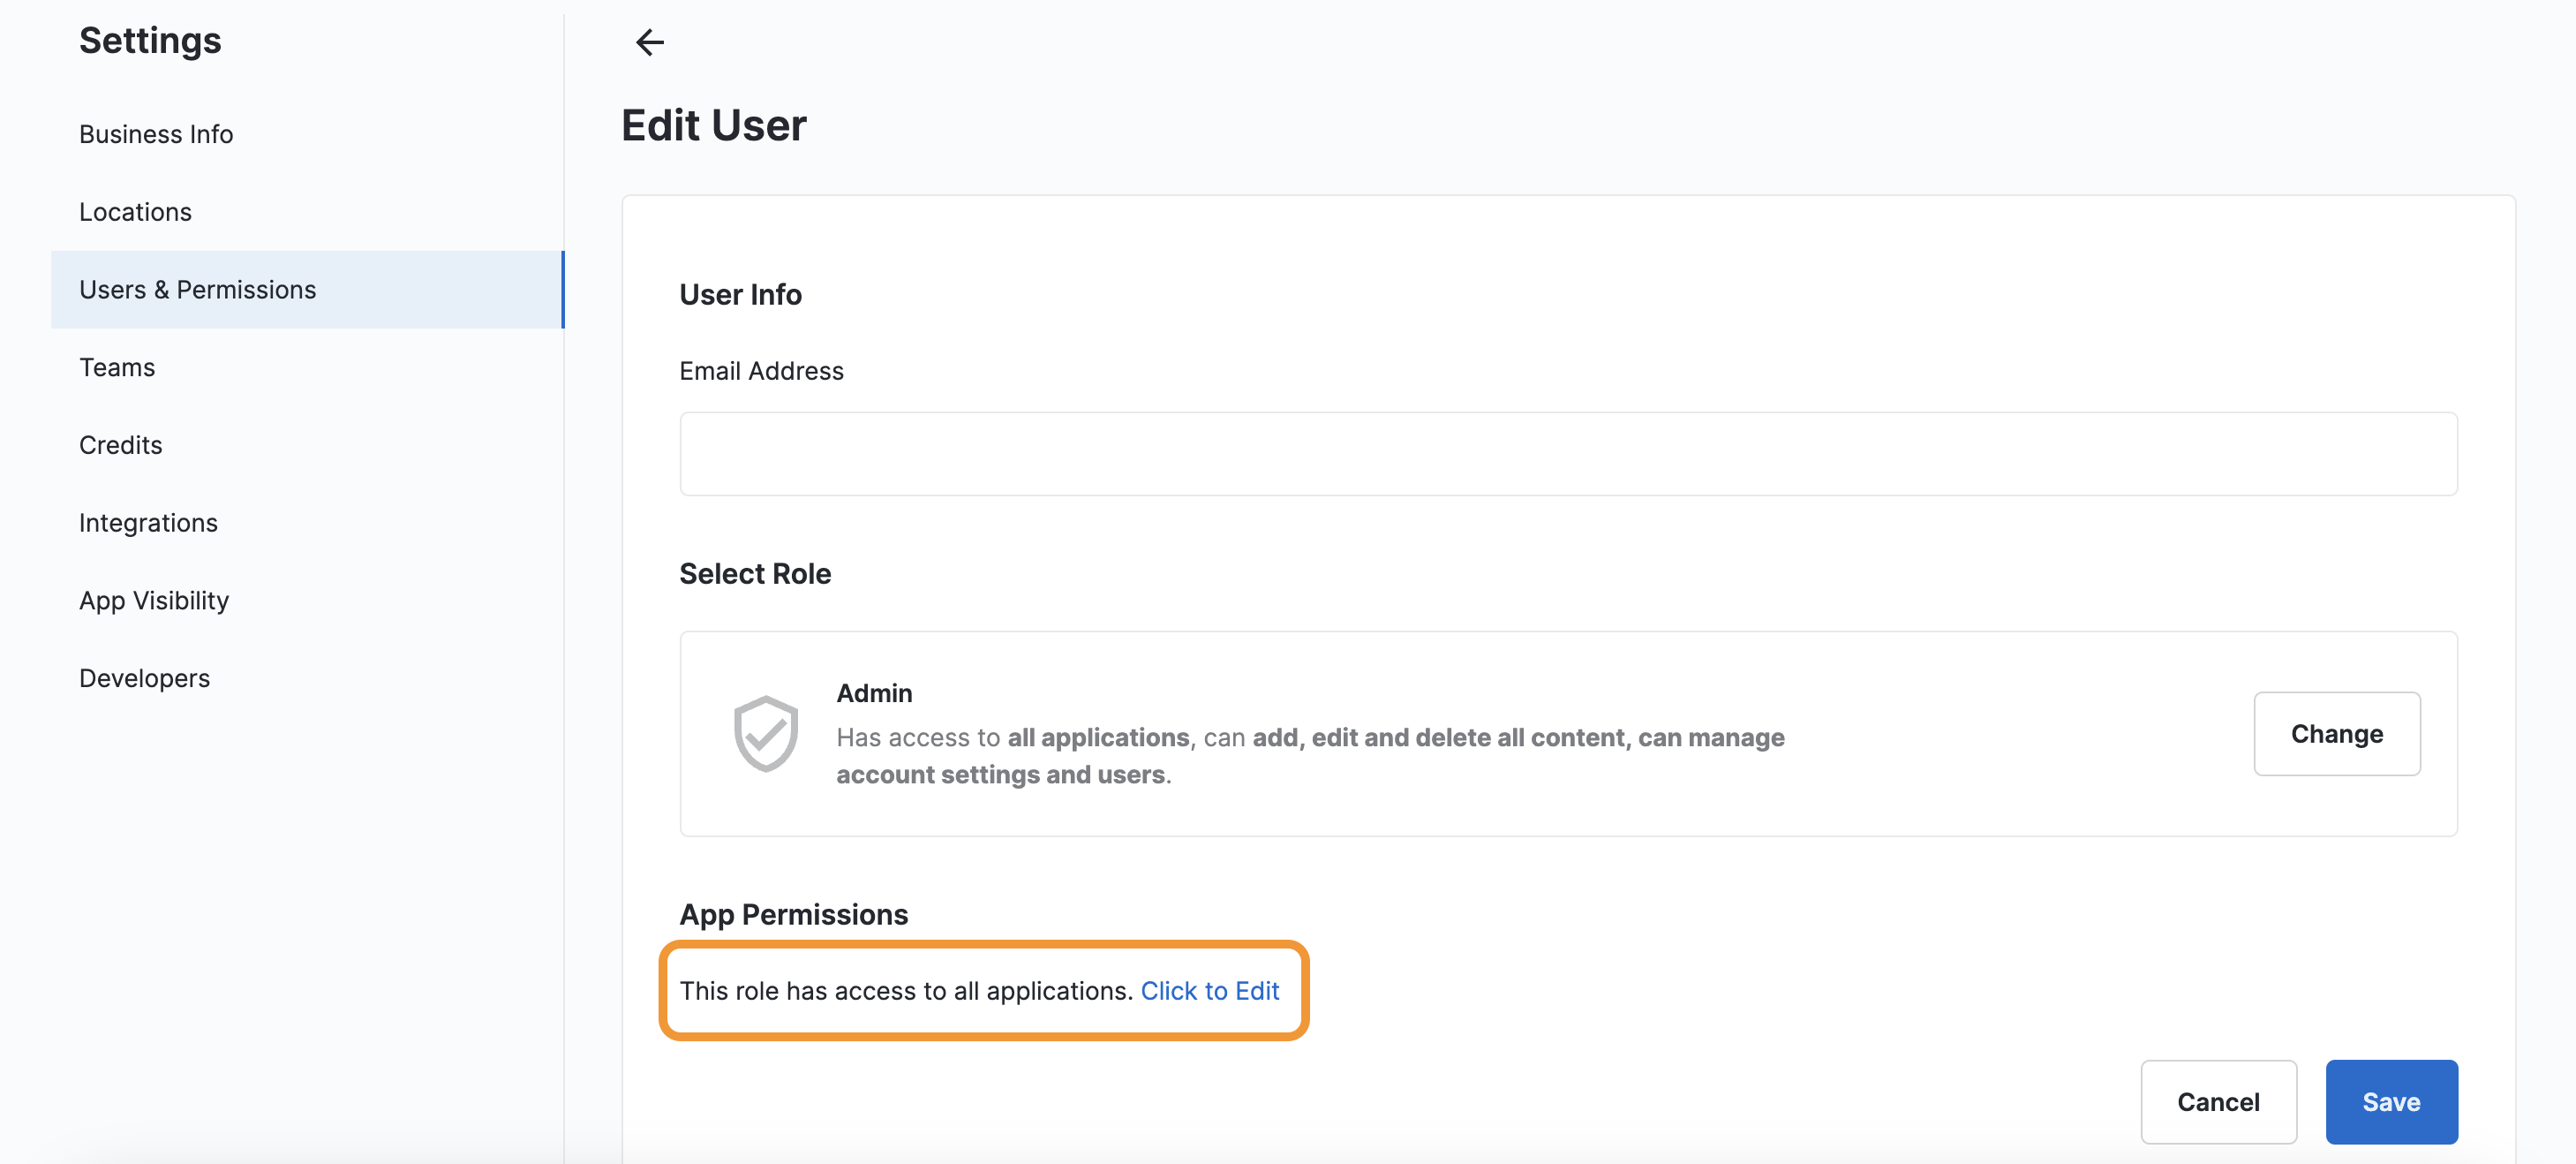2576x1164 pixels.
Task: Click the back arrow icon
Action: (650, 42)
